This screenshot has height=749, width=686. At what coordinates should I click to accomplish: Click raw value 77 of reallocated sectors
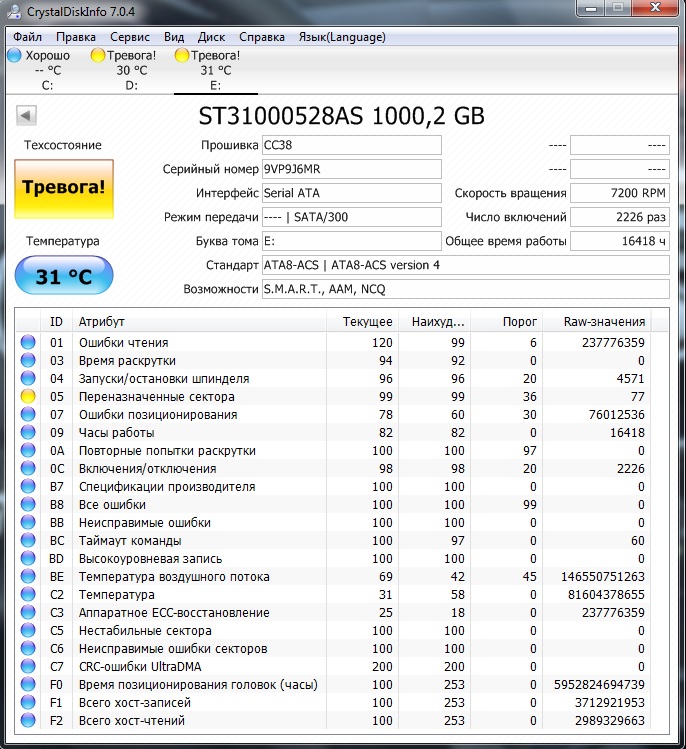pos(638,396)
